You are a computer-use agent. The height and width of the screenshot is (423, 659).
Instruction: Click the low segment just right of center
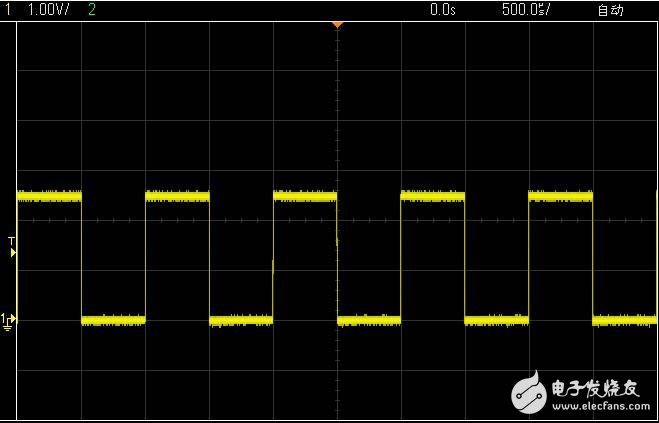pyautogui.click(x=369, y=320)
